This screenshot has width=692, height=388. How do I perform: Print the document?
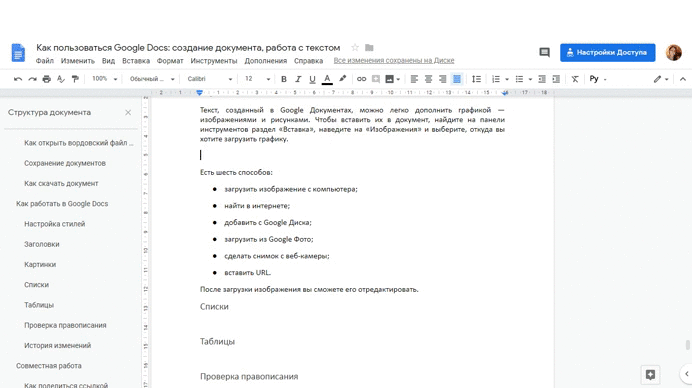pyautogui.click(x=46, y=79)
